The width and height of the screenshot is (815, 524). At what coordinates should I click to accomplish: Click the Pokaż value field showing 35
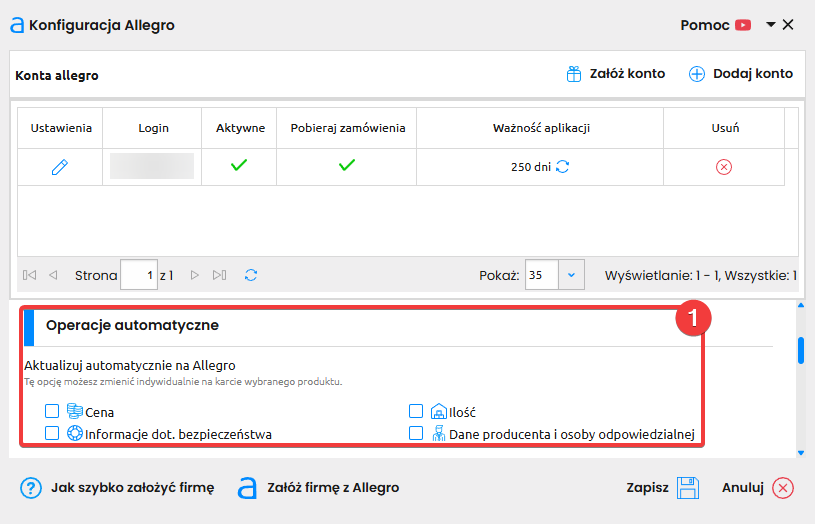click(542, 275)
